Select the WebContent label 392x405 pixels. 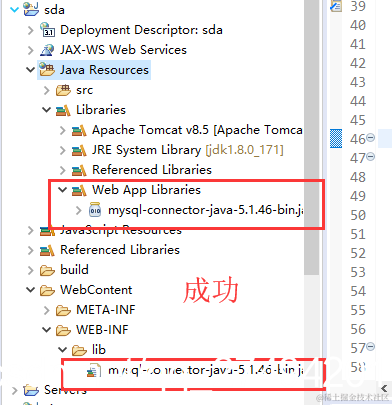(96, 290)
